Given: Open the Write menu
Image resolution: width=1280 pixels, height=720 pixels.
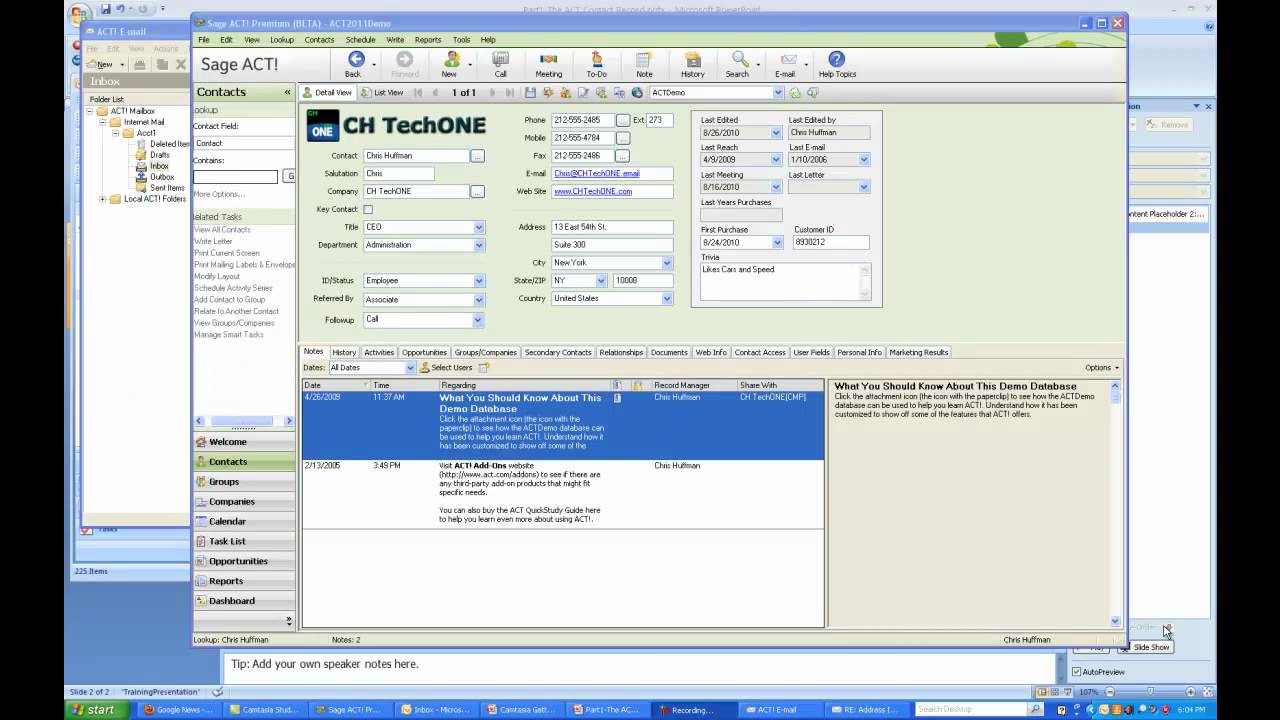Looking at the screenshot, I should coord(395,40).
